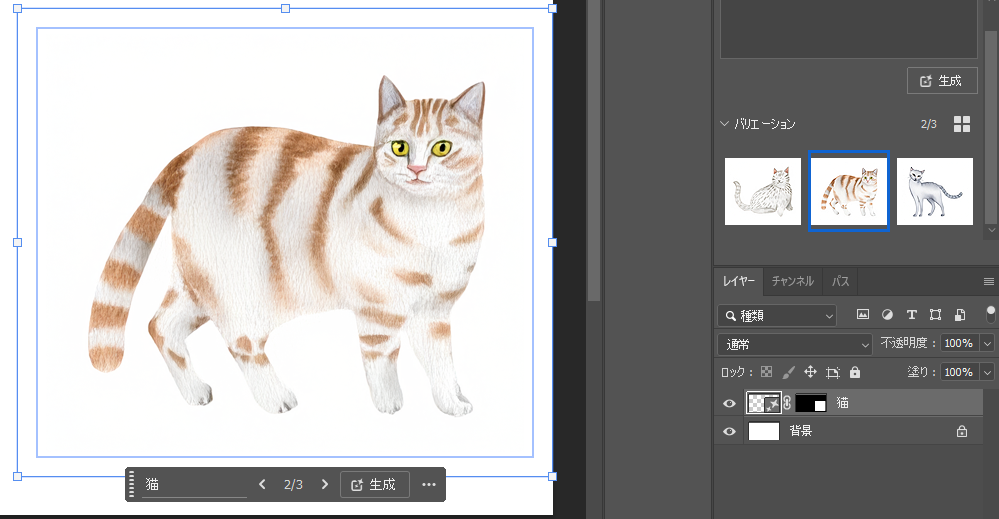999x519 pixels.
Task: Collapse the バリエーション section
Action: 725,124
